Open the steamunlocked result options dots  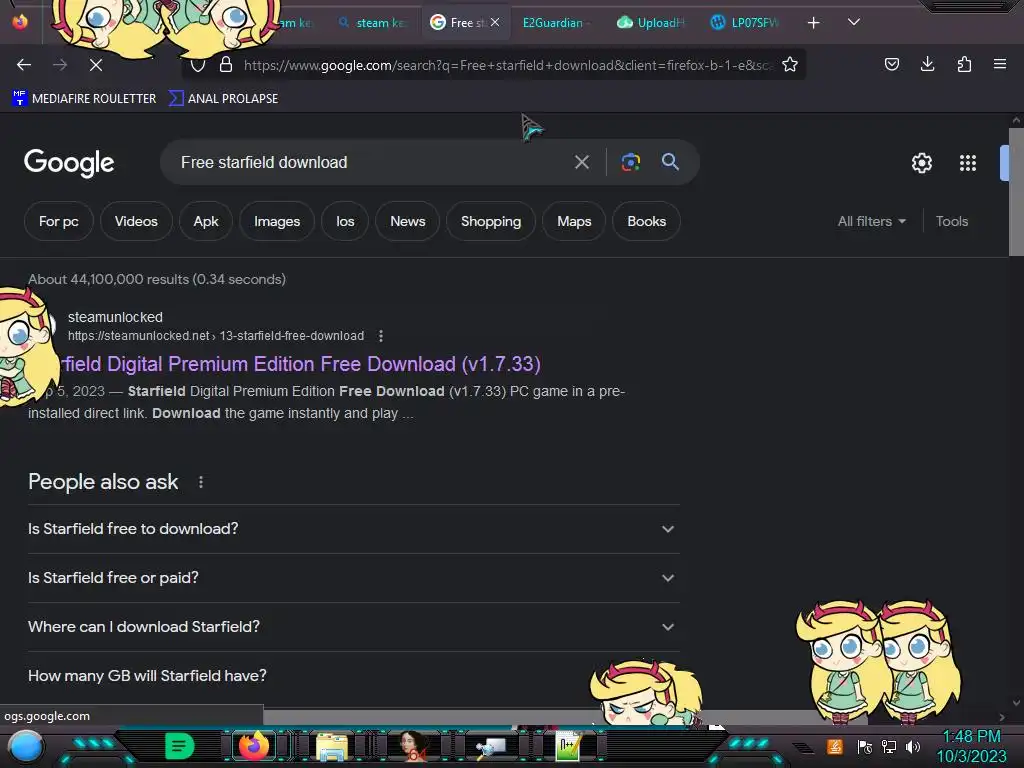pos(381,336)
